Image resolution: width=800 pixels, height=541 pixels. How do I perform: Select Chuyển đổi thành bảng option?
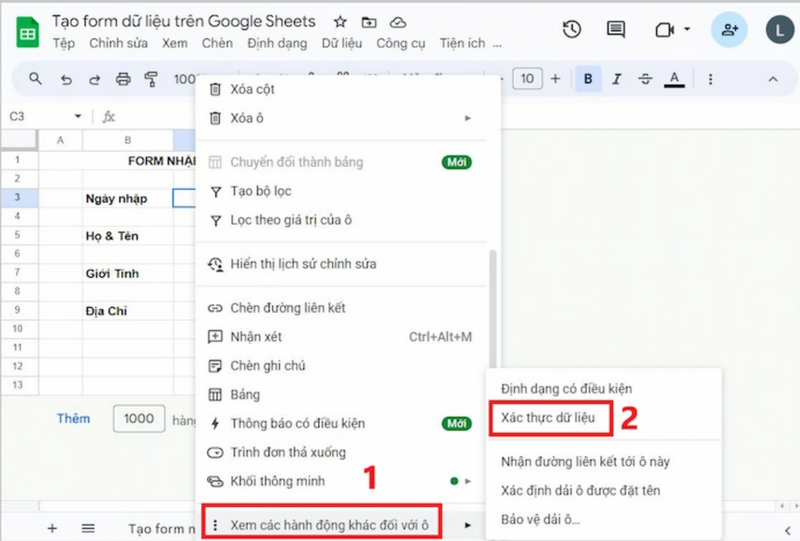coord(340,162)
